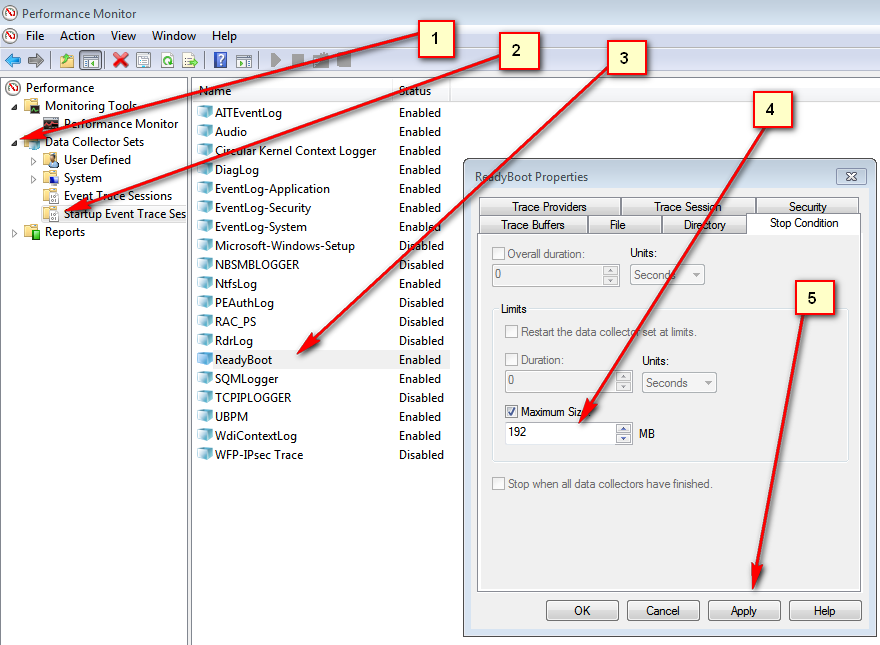Open the Window menu
The width and height of the screenshot is (880, 645).
click(174, 36)
